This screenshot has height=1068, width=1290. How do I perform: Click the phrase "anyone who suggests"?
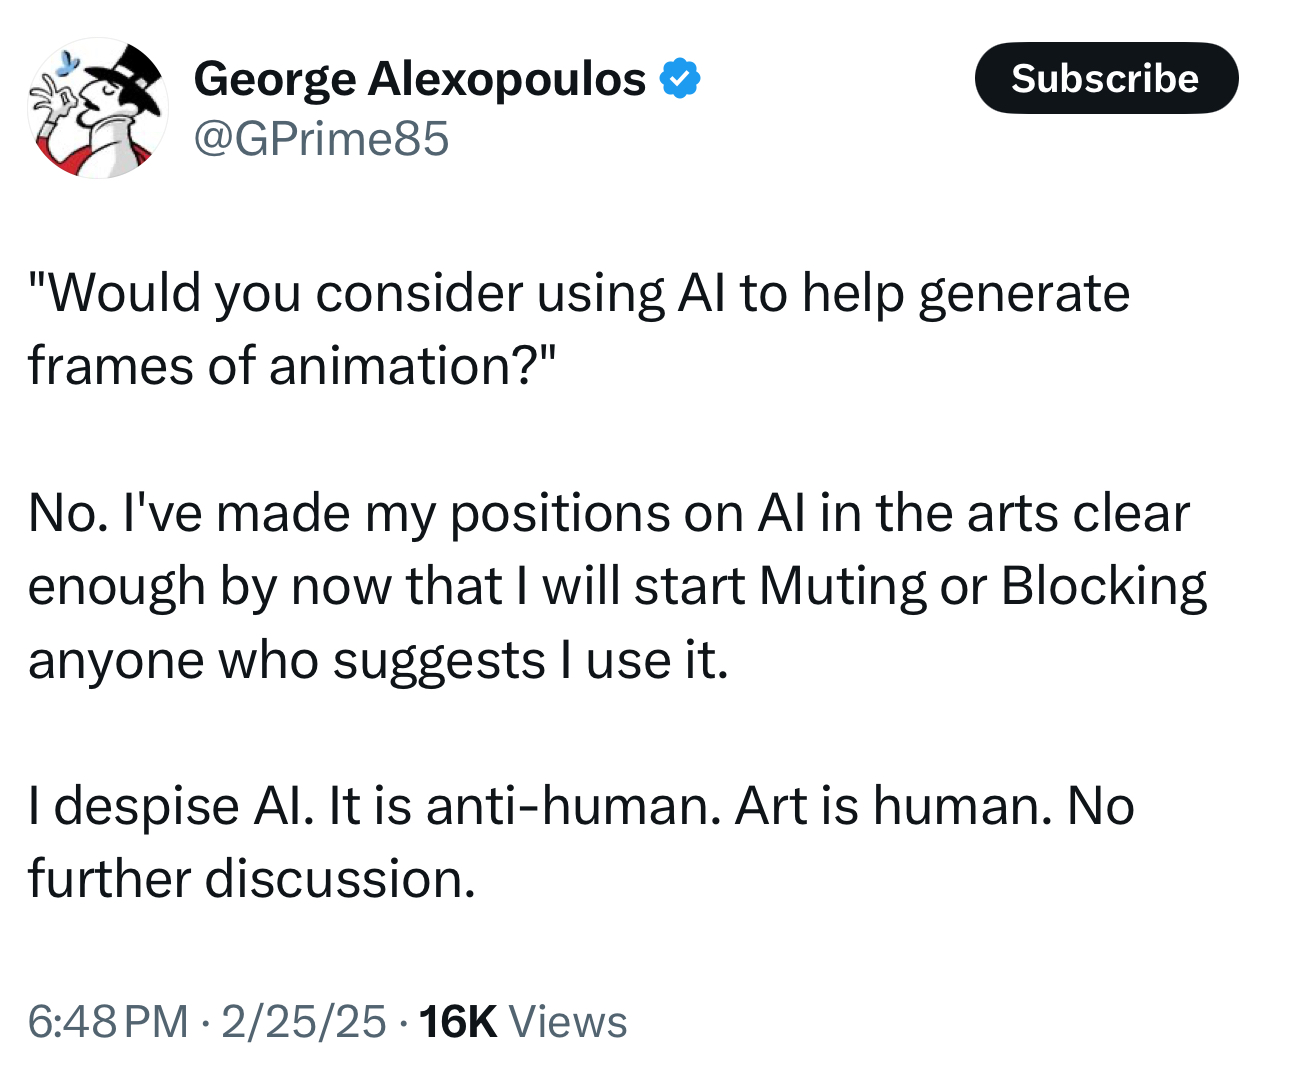click(x=286, y=661)
